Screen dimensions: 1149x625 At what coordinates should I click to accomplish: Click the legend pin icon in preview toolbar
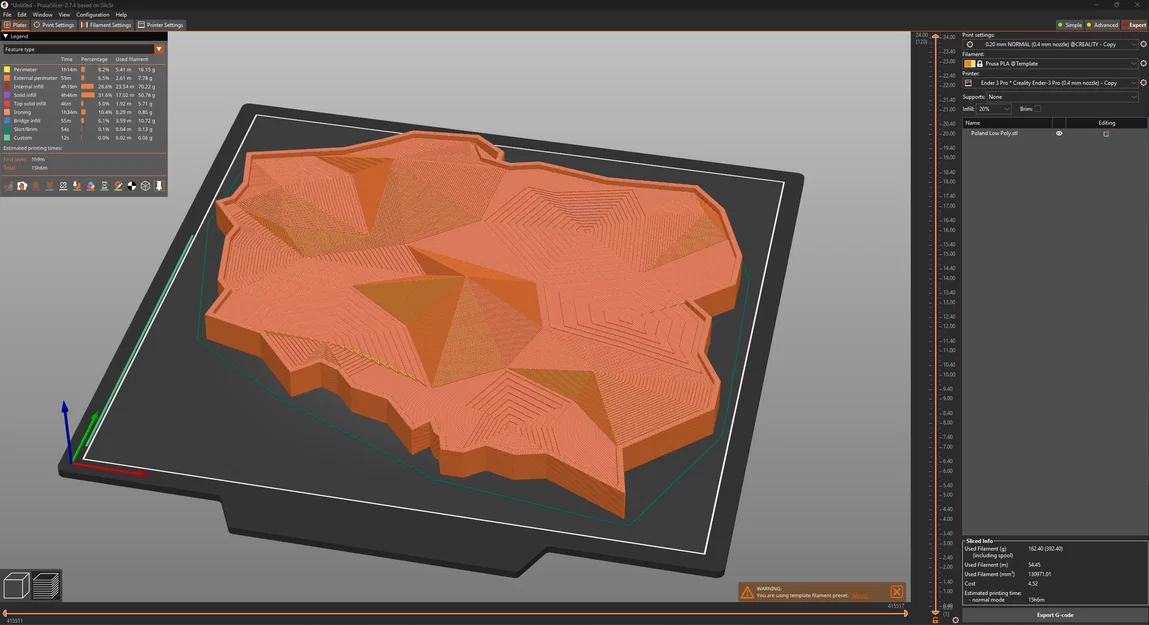[159, 186]
